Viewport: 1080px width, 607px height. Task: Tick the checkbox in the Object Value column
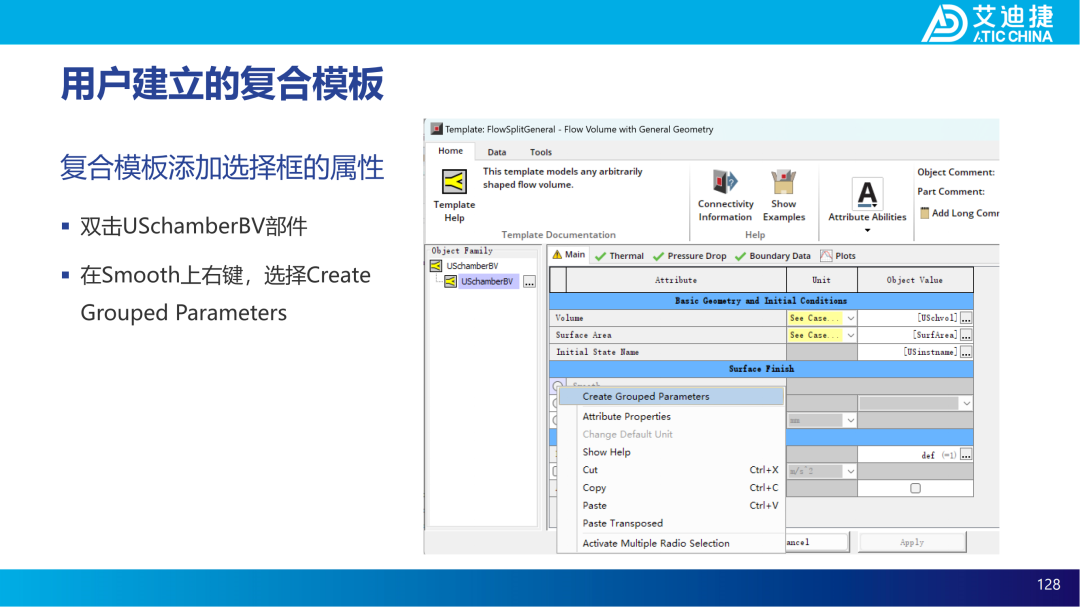point(915,488)
